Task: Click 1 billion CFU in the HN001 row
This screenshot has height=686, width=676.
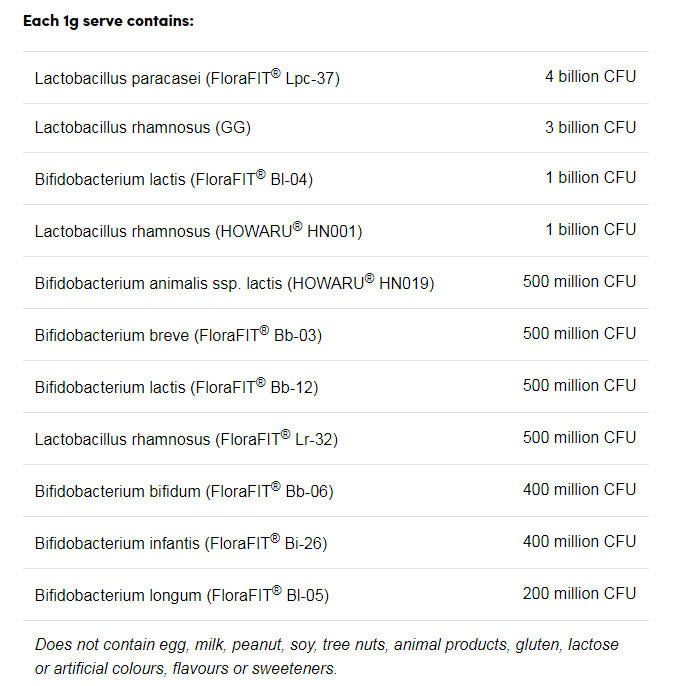Action: pyautogui.click(x=590, y=229)
